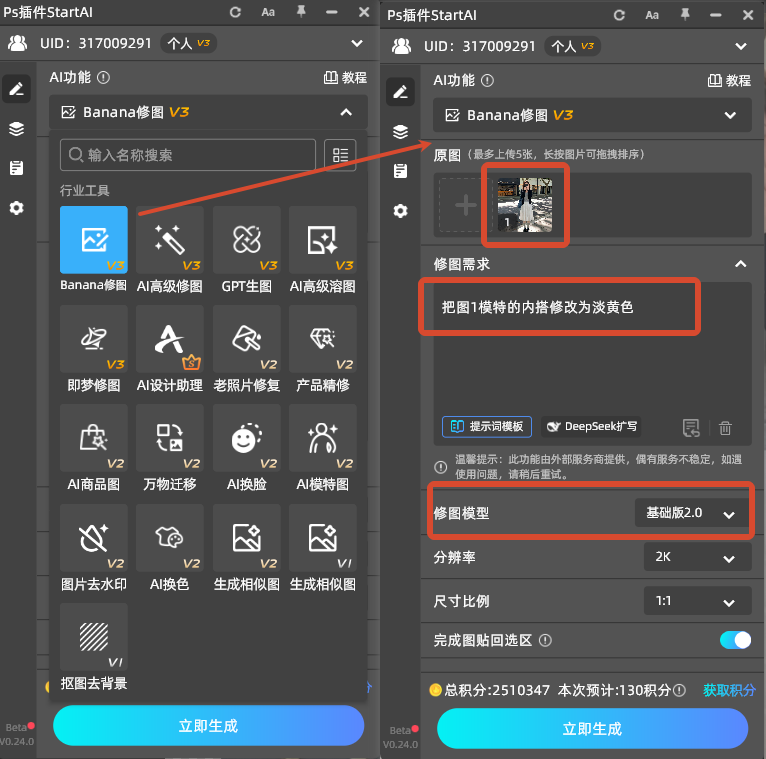
Task: Click info icon next to AI功能 in right panel
Action: 487,81
